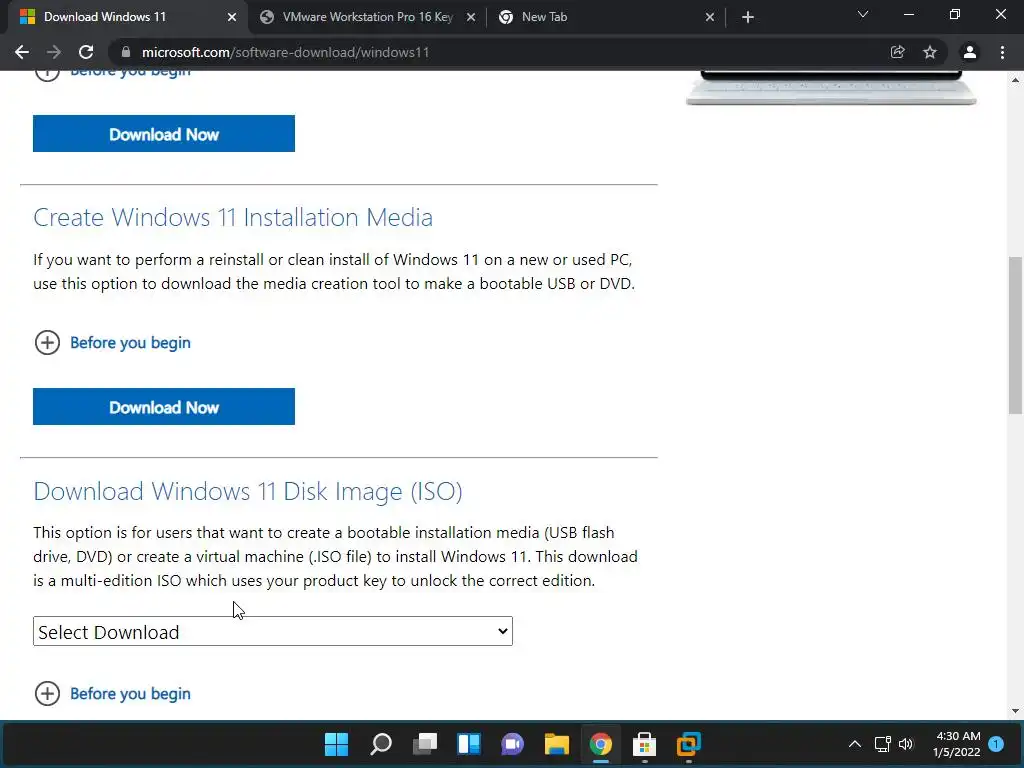Open Widgets from taskbar
Viewport: 1024px width, 768px height.
coord(469,744)
